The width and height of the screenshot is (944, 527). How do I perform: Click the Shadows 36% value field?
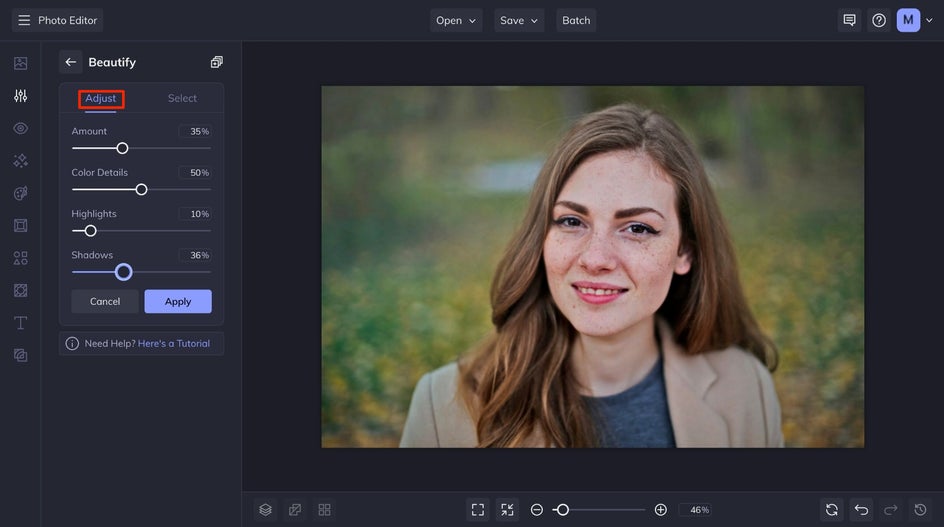point(195,255)
